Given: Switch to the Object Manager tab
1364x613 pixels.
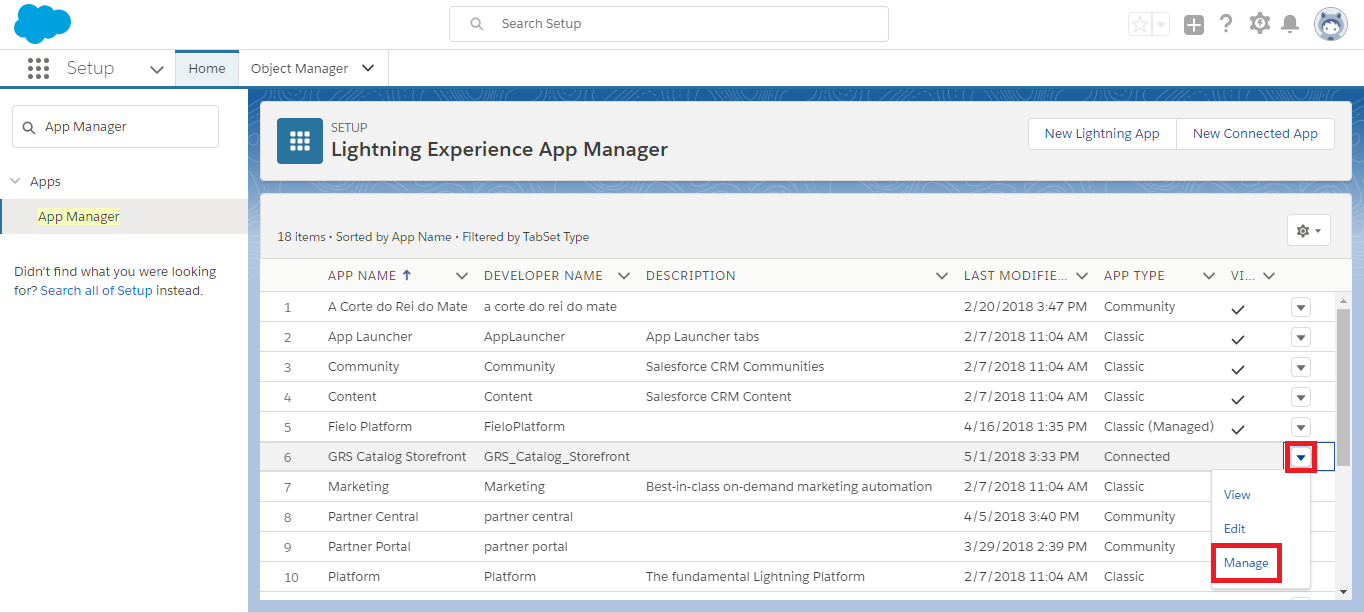Looking at the screenshot, I should (299, 68).
